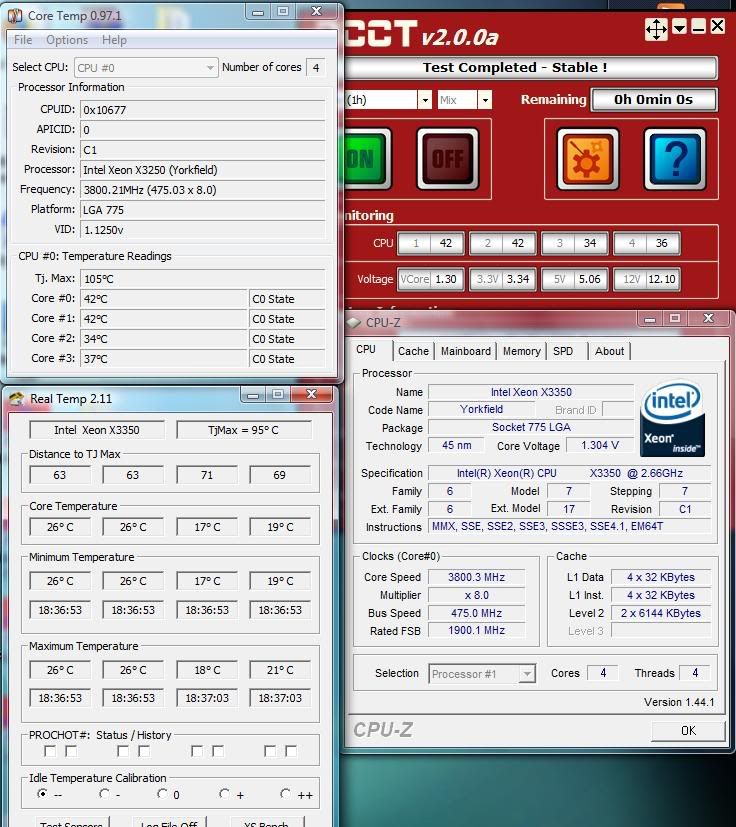This screenshot has height=827, width=736.
Task: Open OCCT help via the blue question mark
Action: [x=675, y=159]
